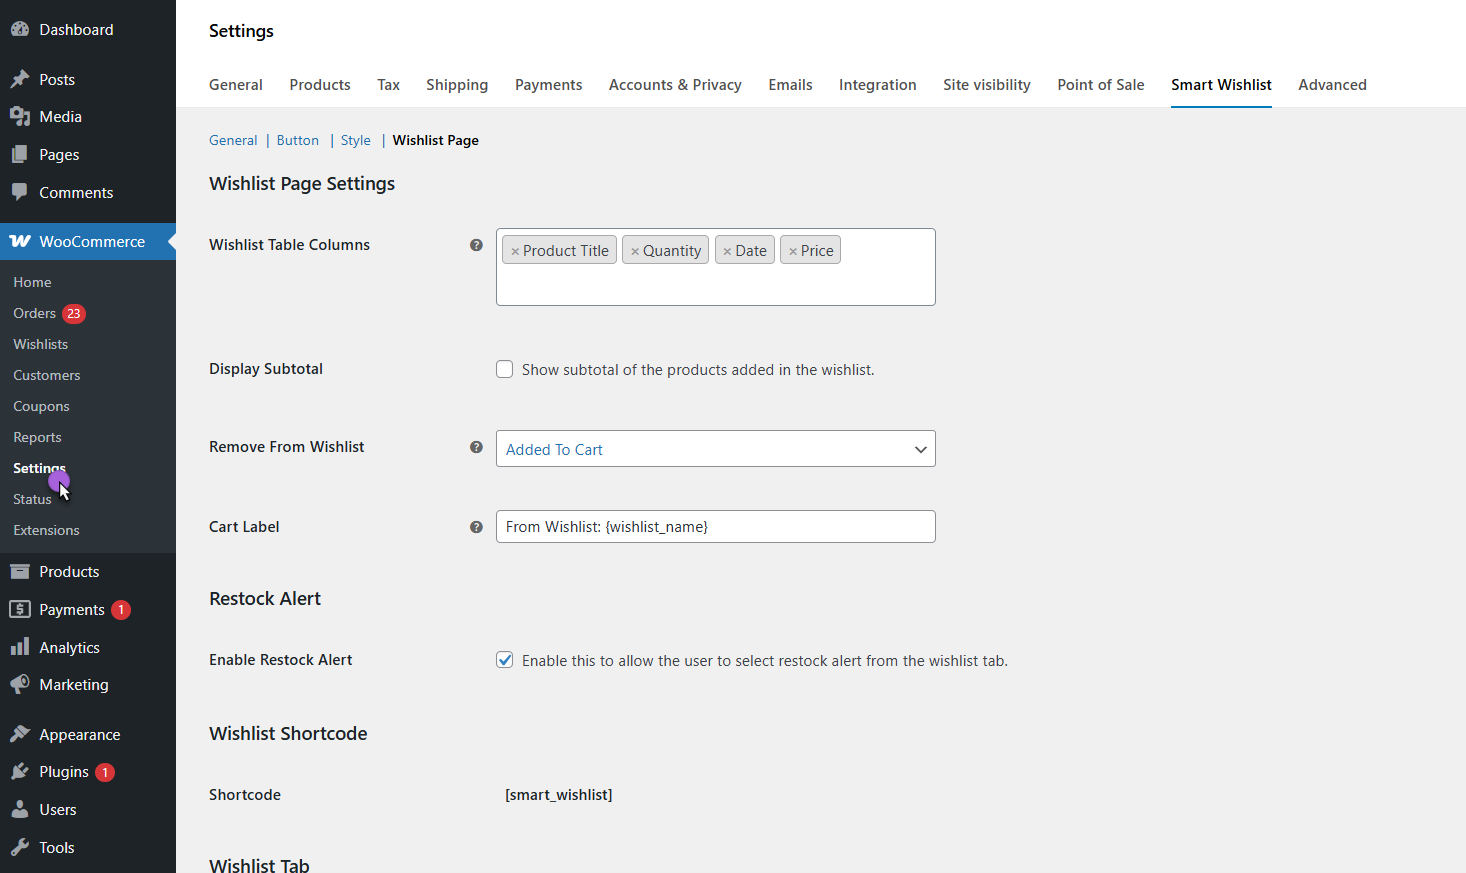Click the help icon beside Wishlist Table Columns

(476, 245)
